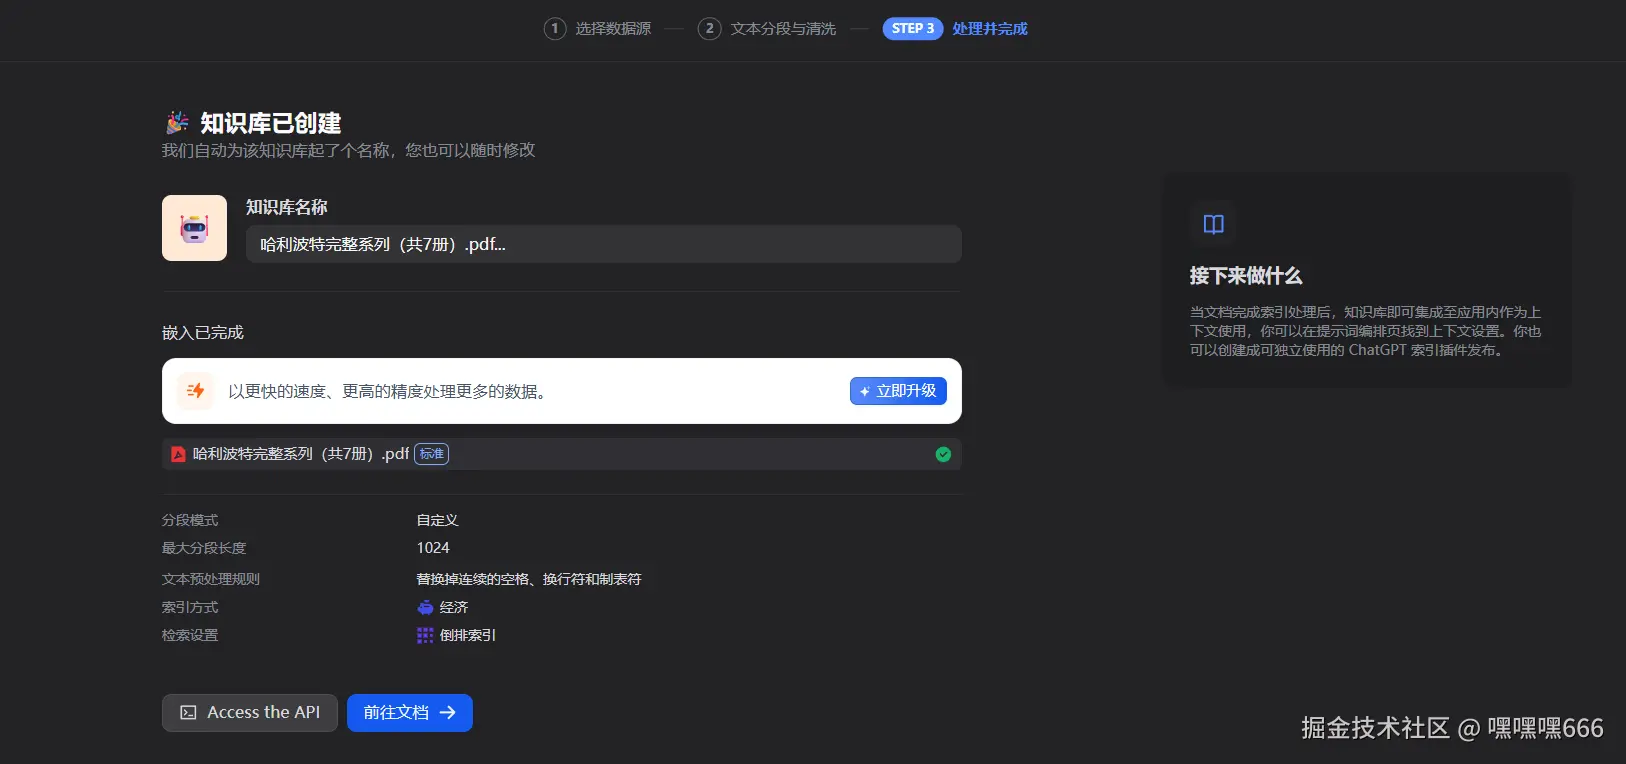Click the 最大分段长度 label
Image resolution: width=1626 pixels, height=764 pixels.
pos(204,548)
